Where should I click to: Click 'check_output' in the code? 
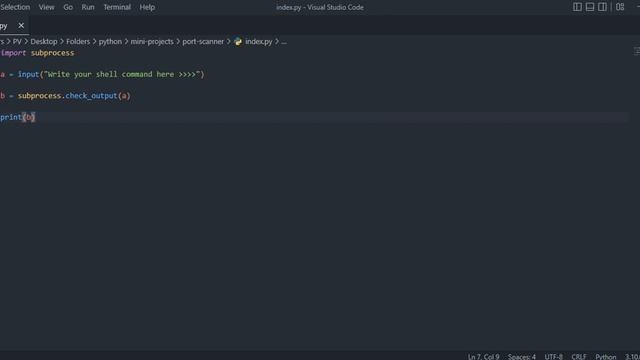coord(91,96)
